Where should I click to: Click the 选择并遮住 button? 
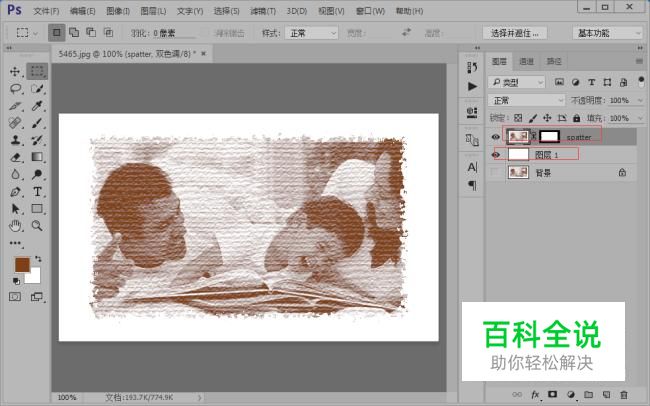pyautogui.click(x=515, y=33)
